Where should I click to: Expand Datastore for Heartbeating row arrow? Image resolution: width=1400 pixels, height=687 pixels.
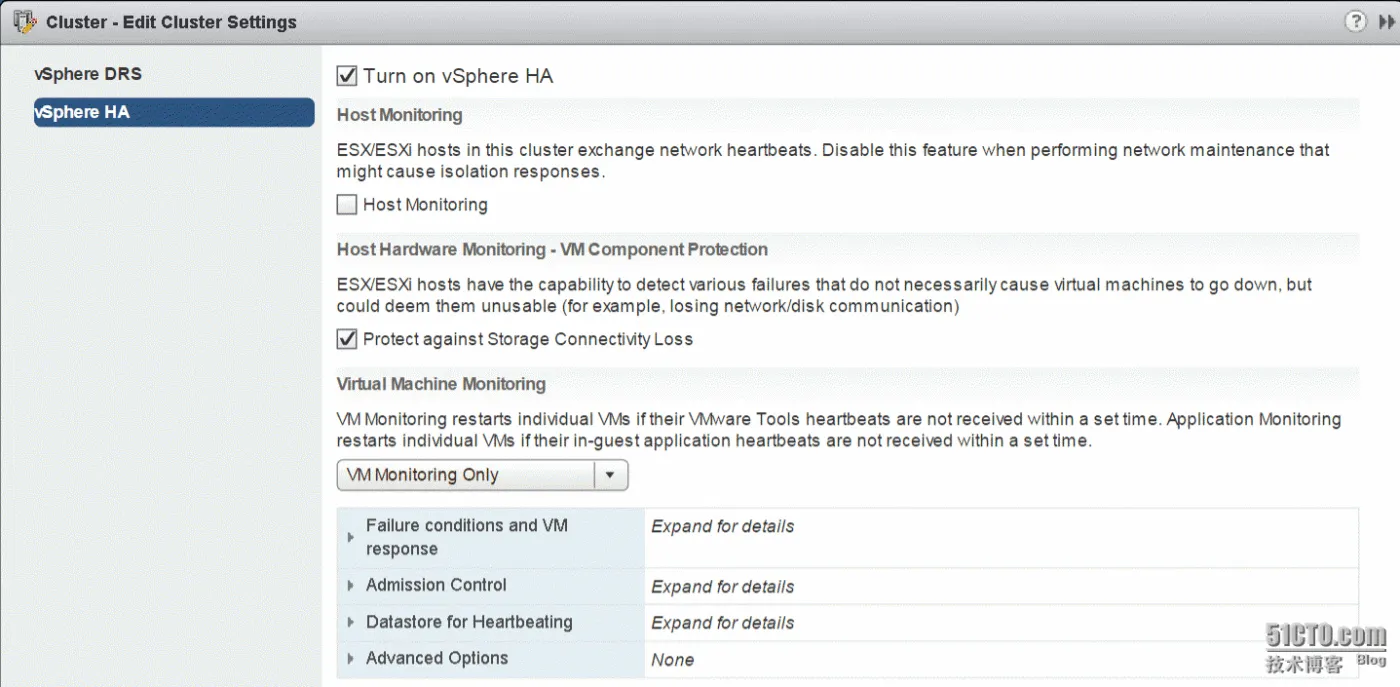click(351, 622)
